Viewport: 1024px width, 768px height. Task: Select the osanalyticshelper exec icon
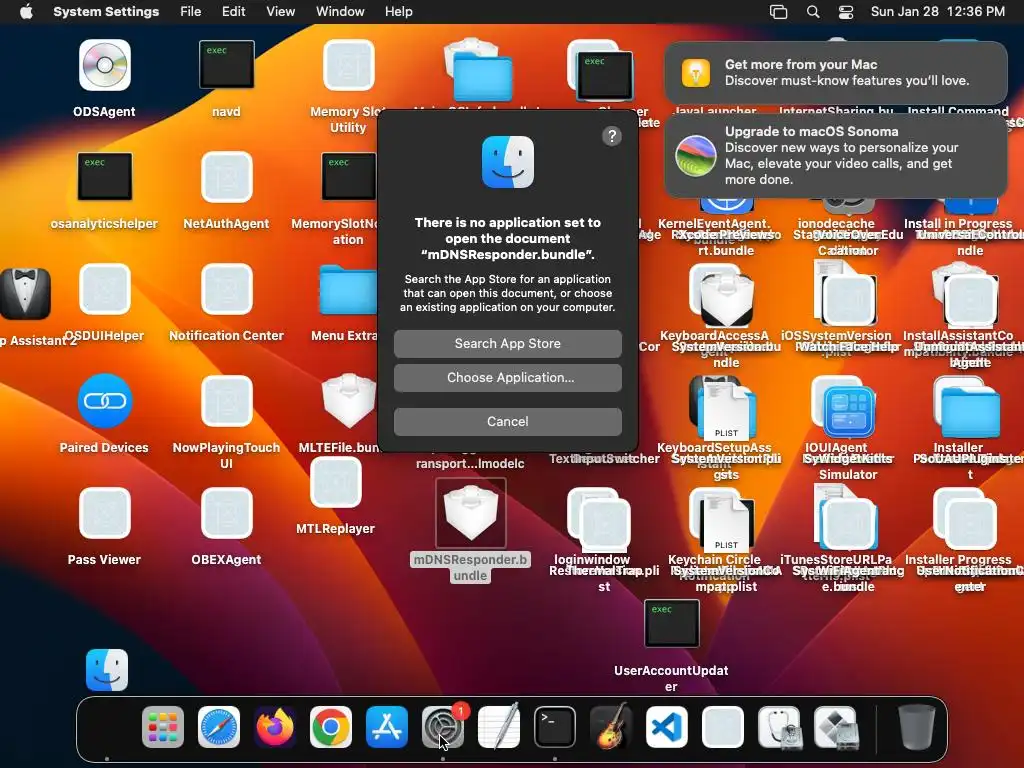[104, 176]
